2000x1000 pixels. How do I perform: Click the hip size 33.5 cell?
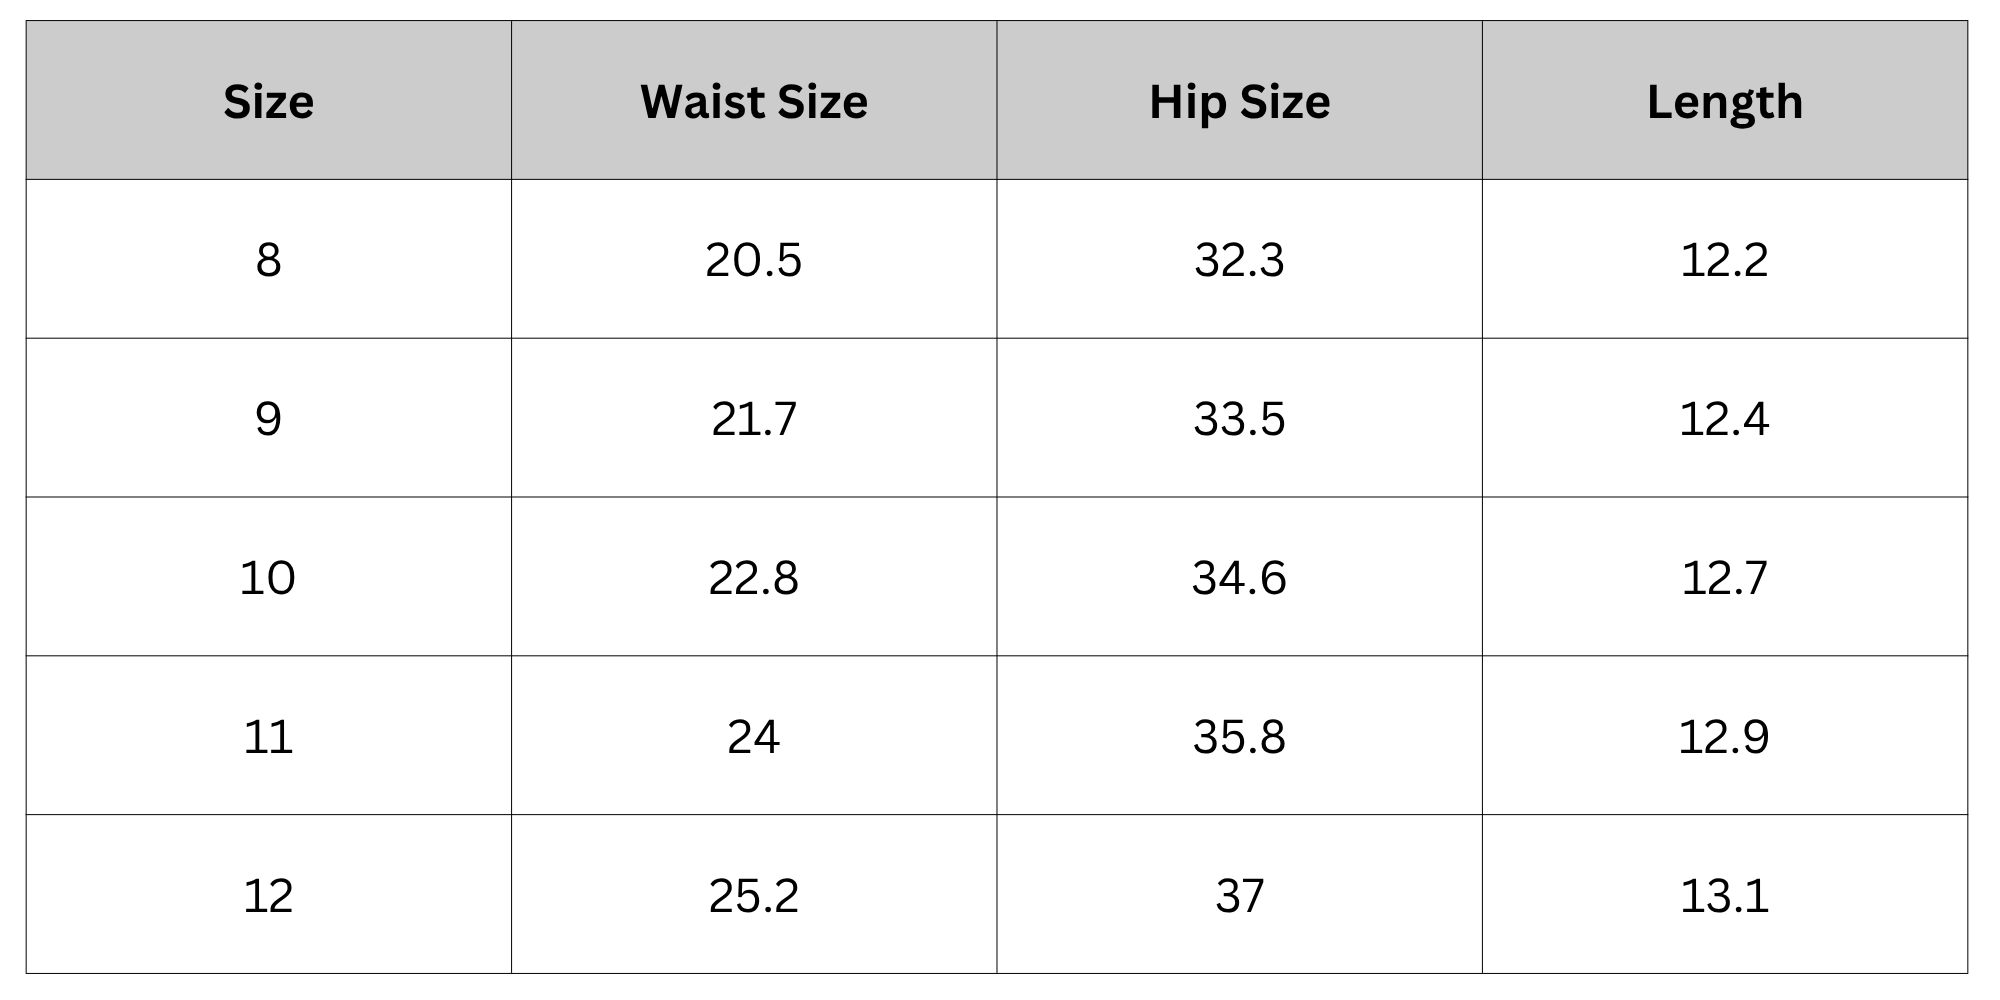click(x=1239, y=418)
